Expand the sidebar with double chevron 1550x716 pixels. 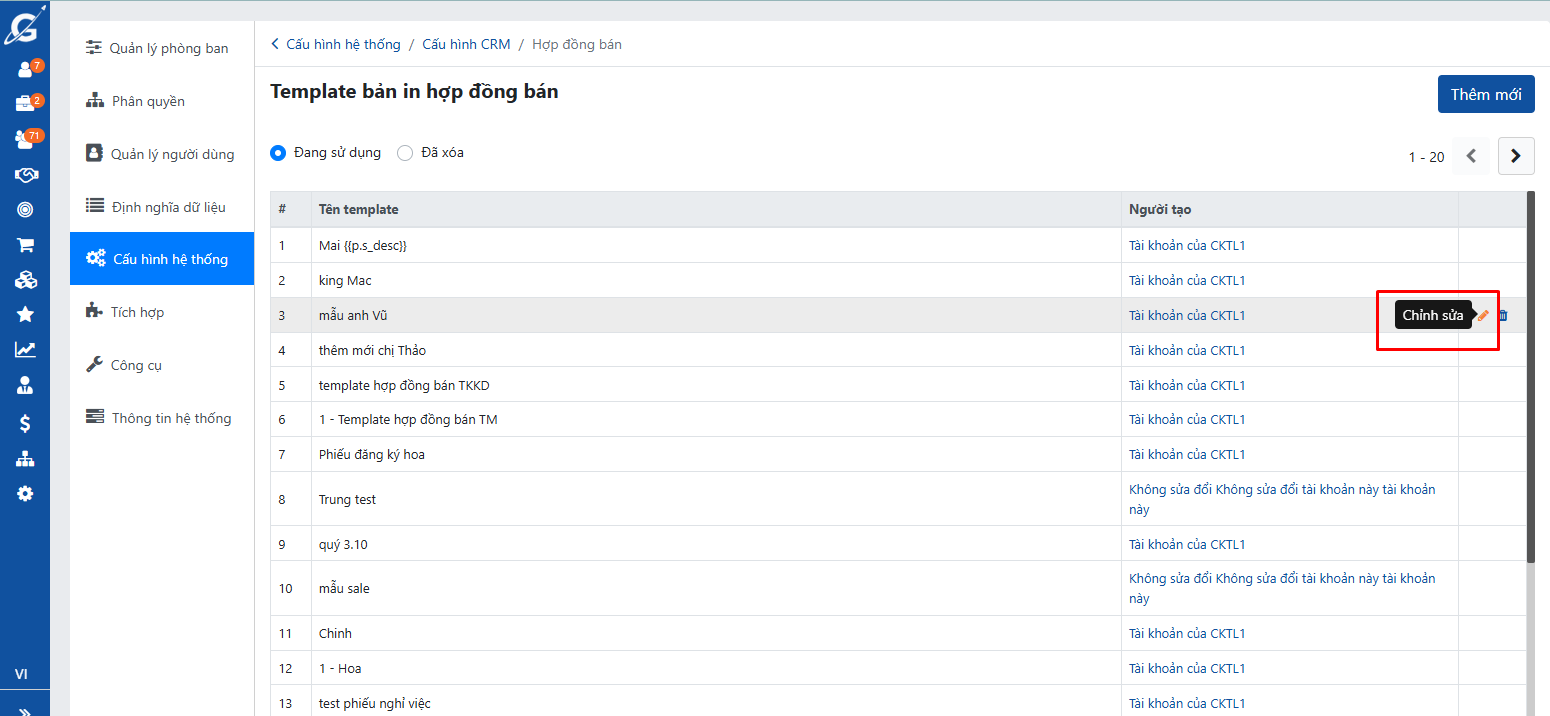tap(25, 709)
